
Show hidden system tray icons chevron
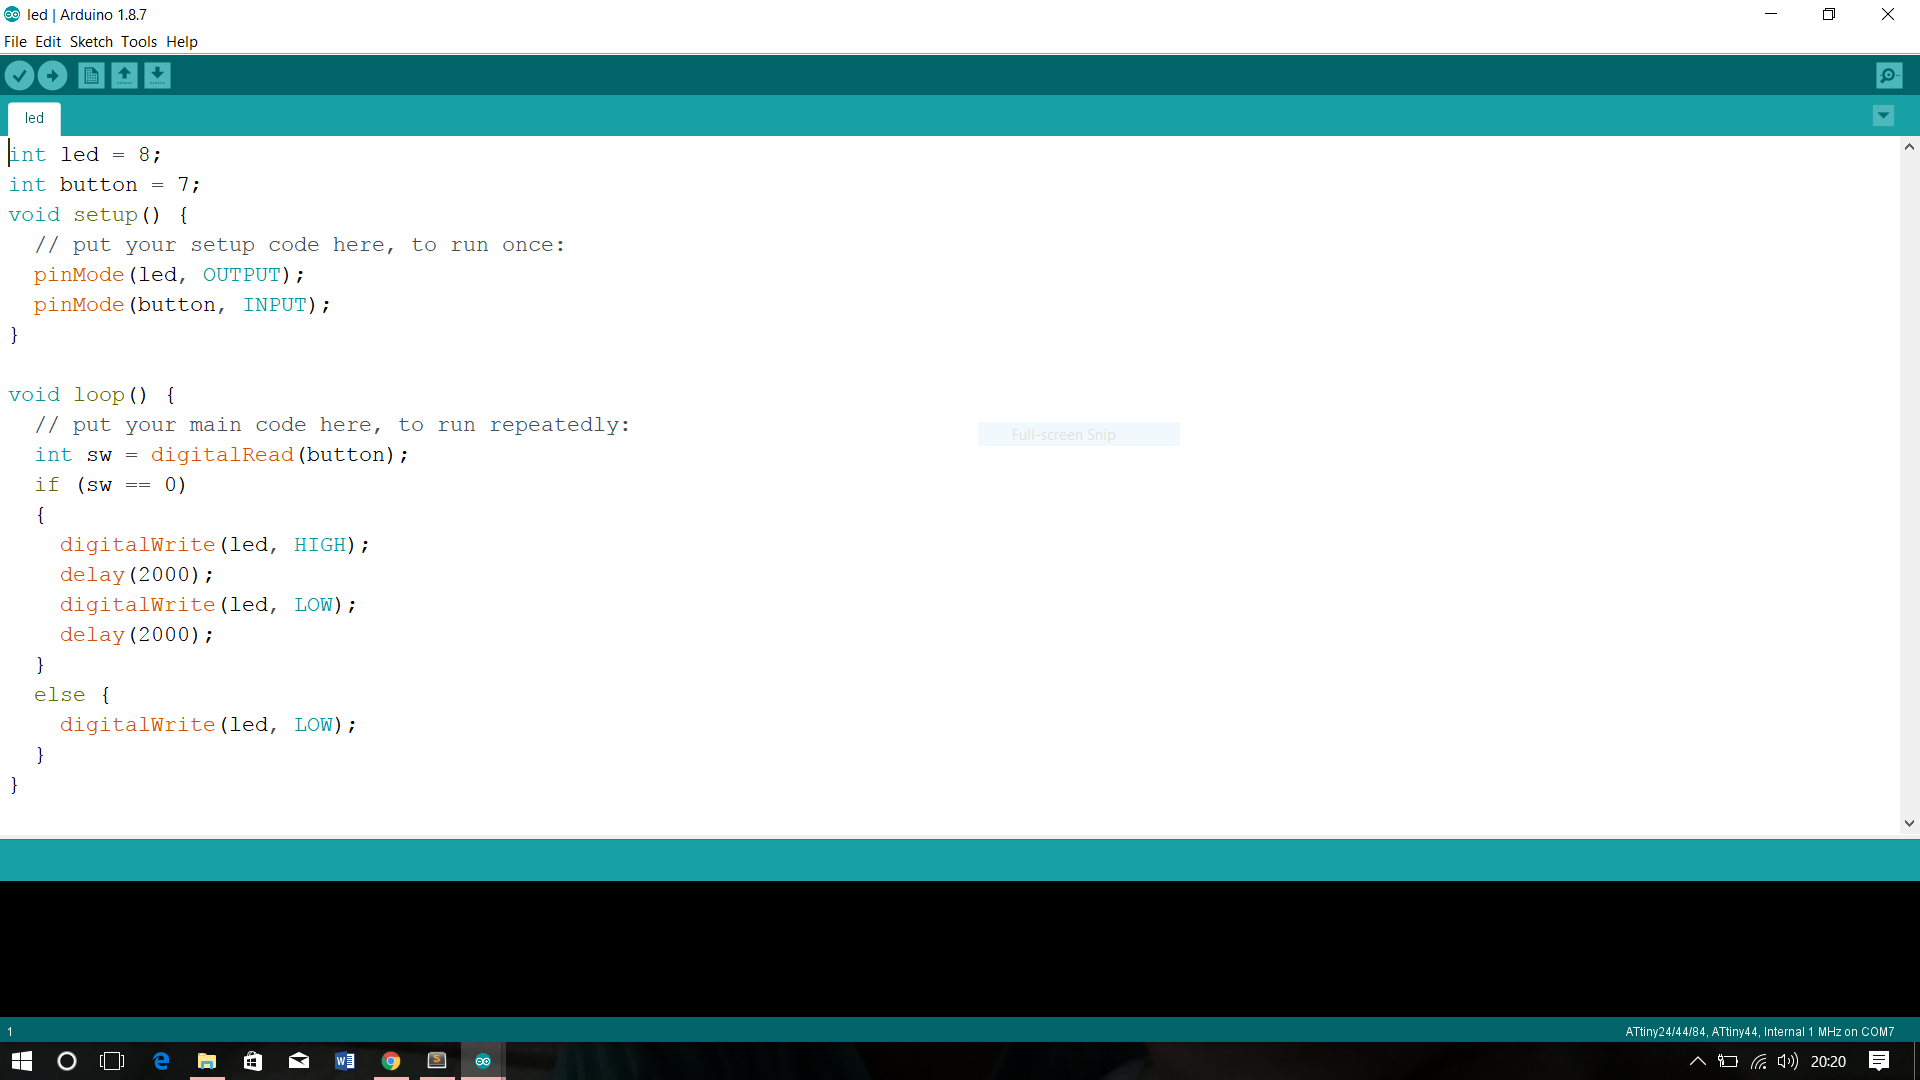coord(1697,1061)
